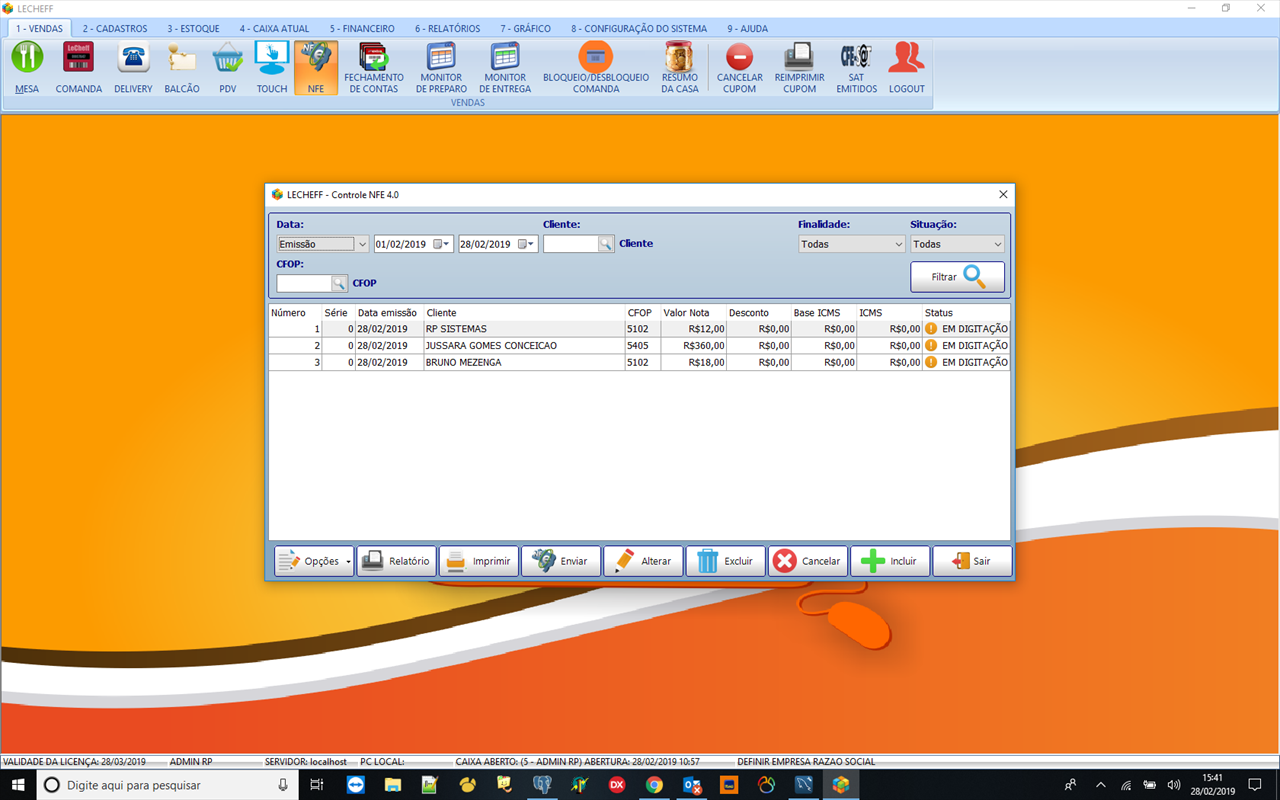Open the 6 - Relatórios tab
This screenshot has width=1280, height=800.
447,29
